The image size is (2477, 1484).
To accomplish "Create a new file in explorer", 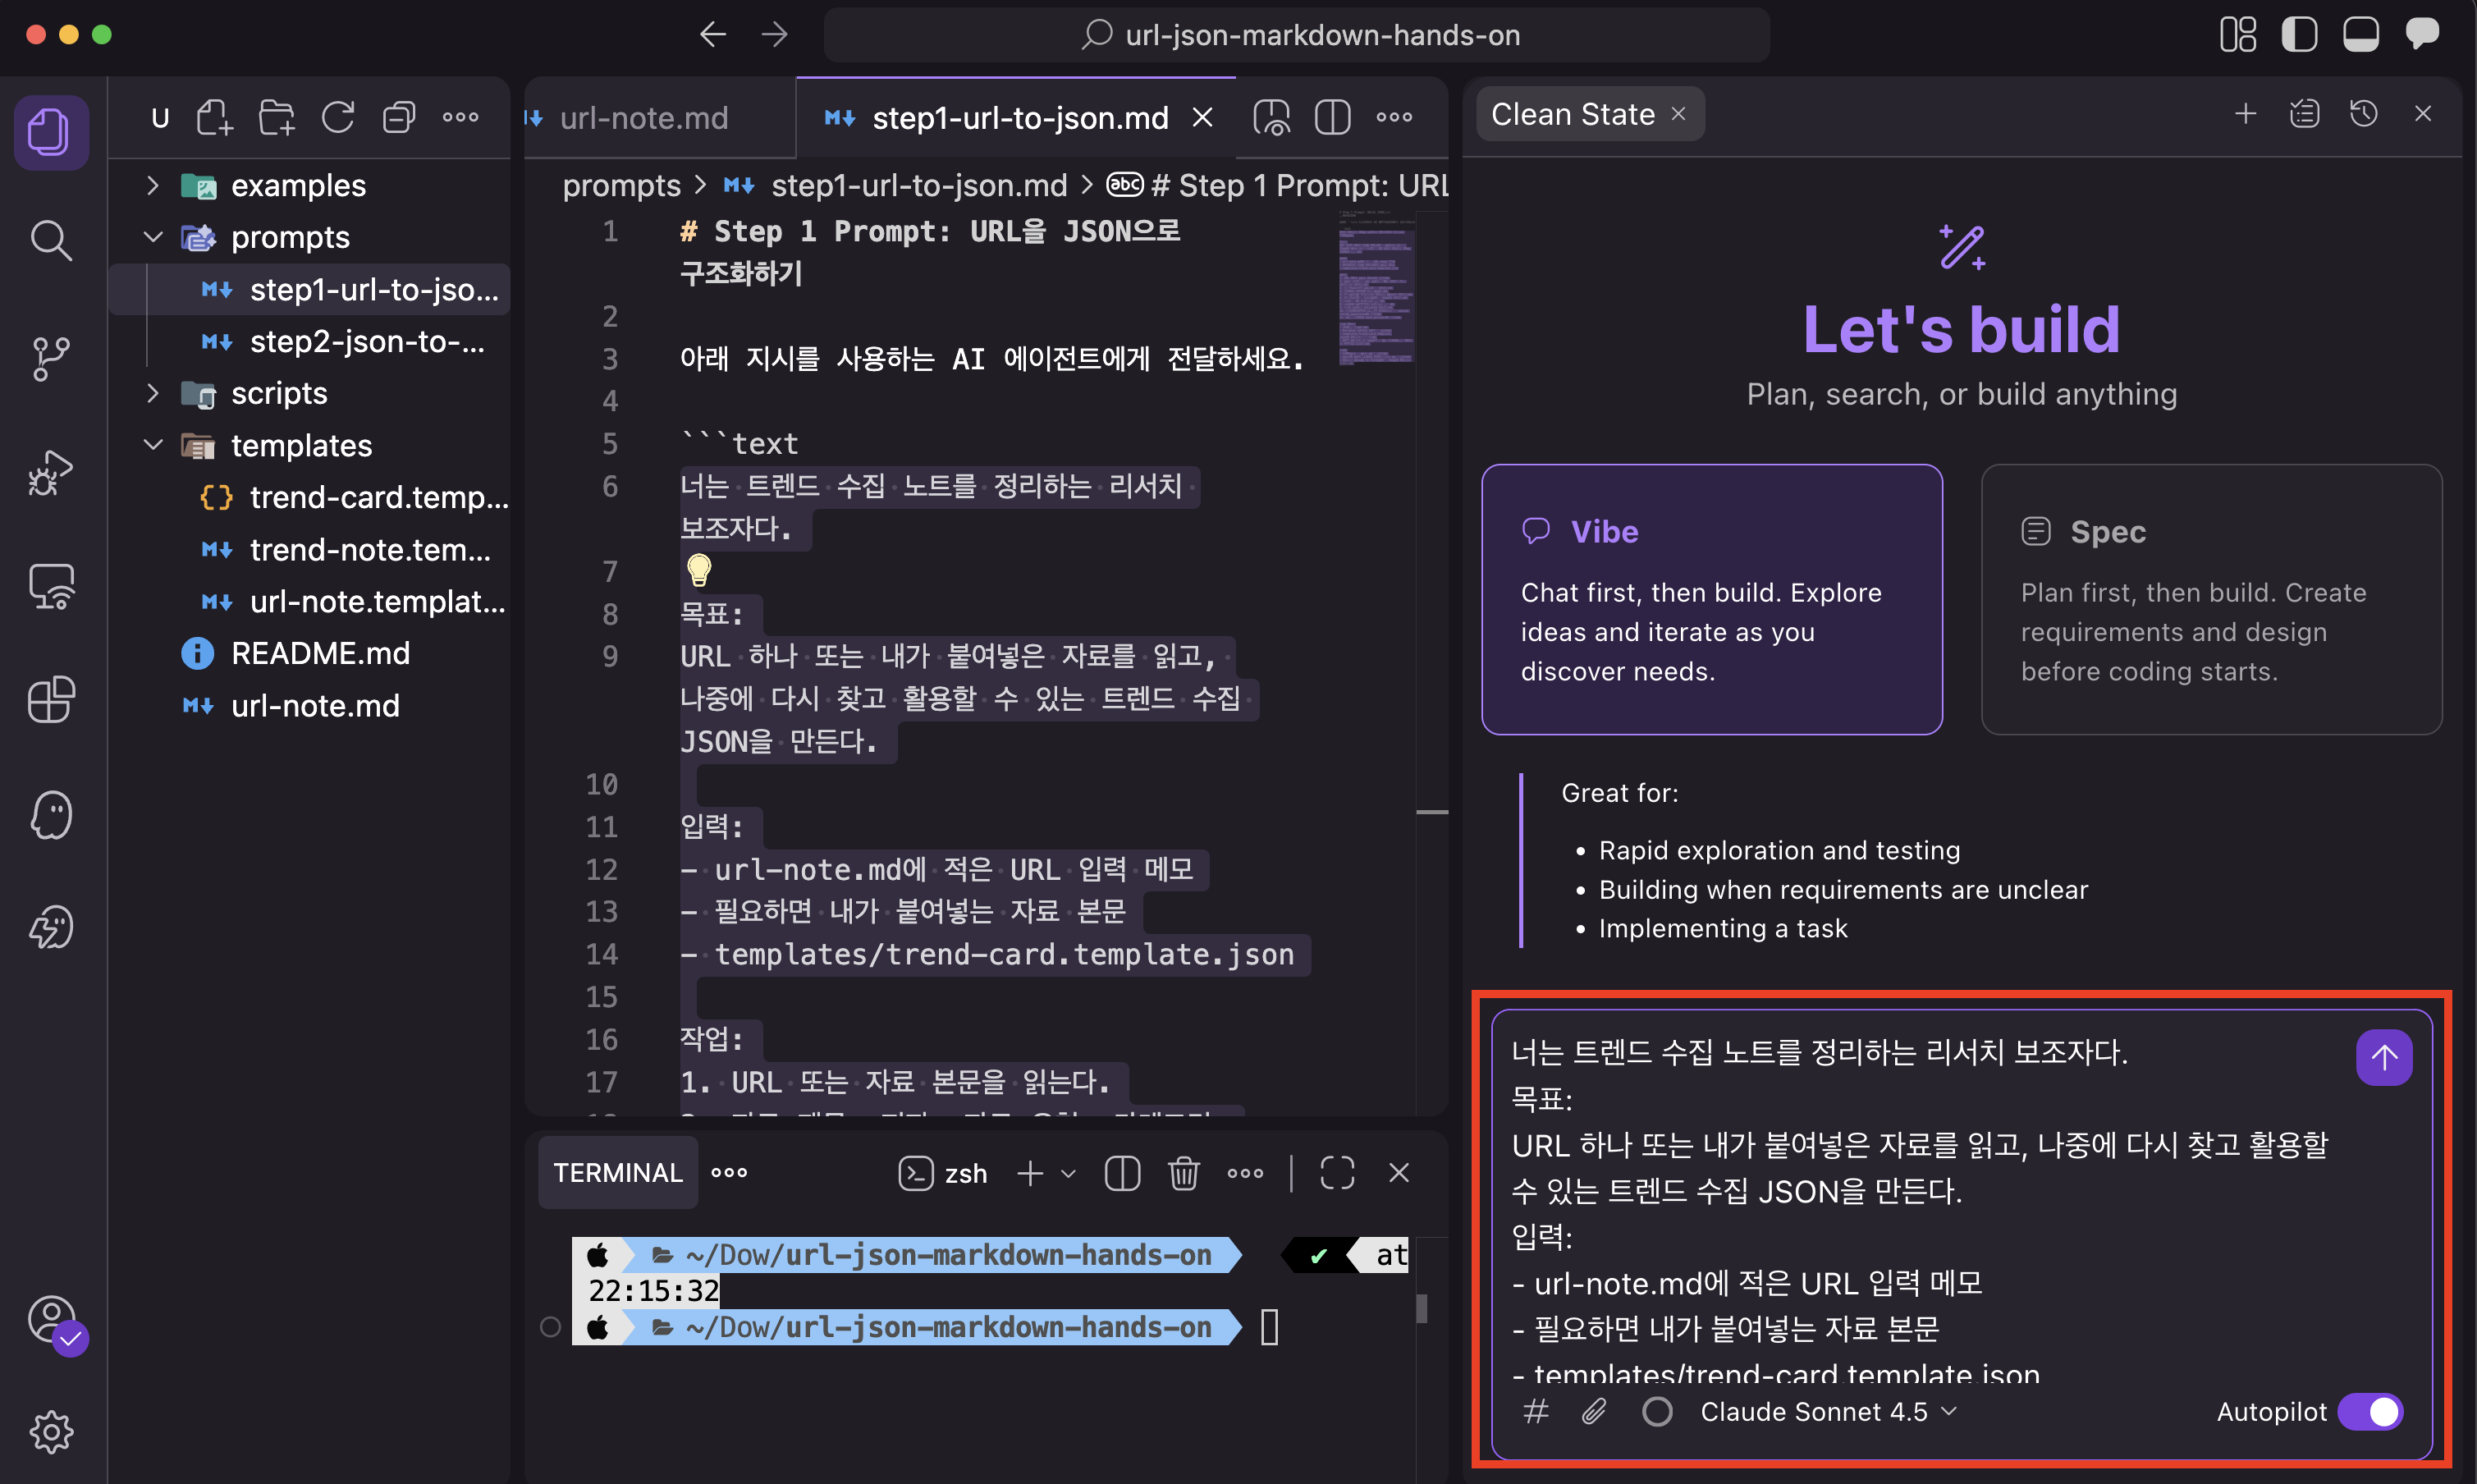I will [x=215, y=118].
